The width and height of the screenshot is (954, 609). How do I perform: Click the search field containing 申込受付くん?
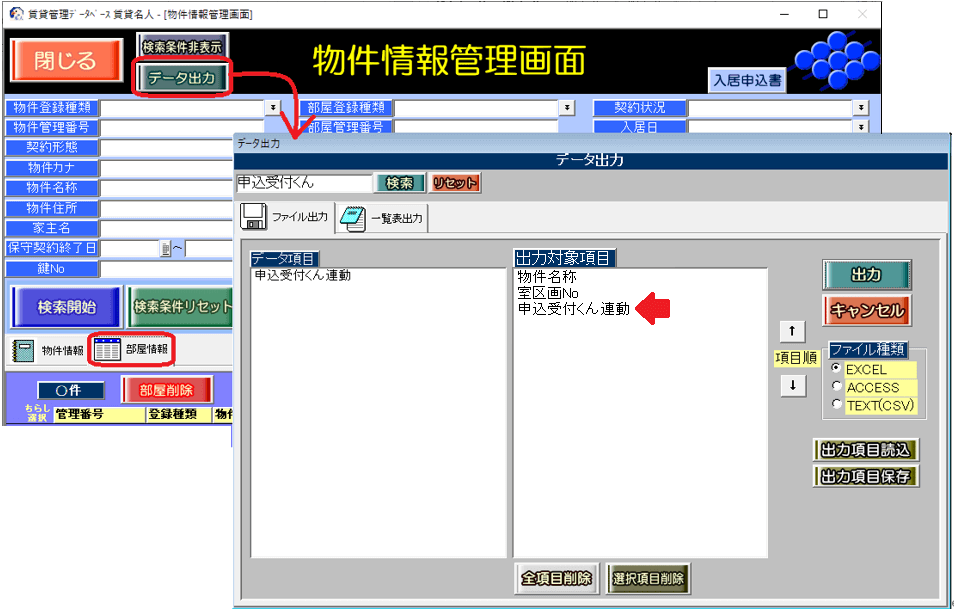303,183
